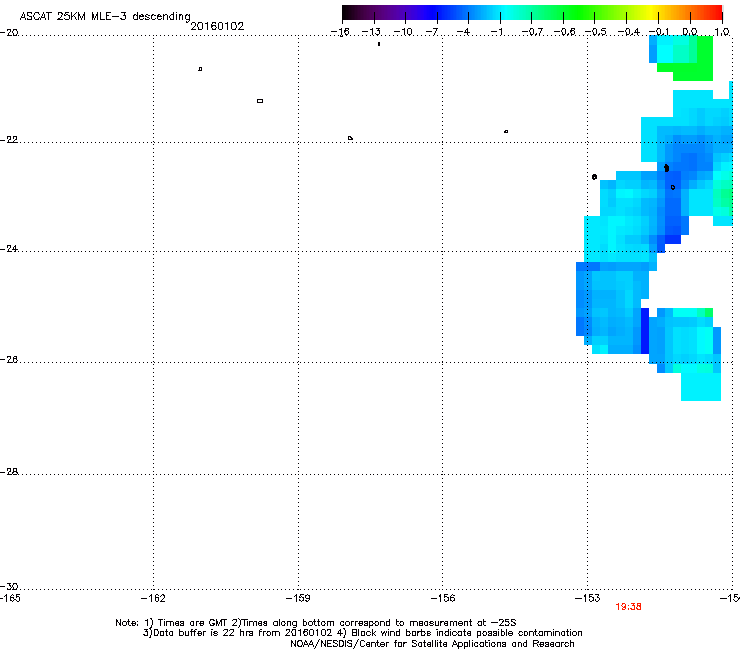Screen dimensions: 740x650
Task: Click the ASCAT 25KM MLE-3 descending title
Action: (105, 16)
